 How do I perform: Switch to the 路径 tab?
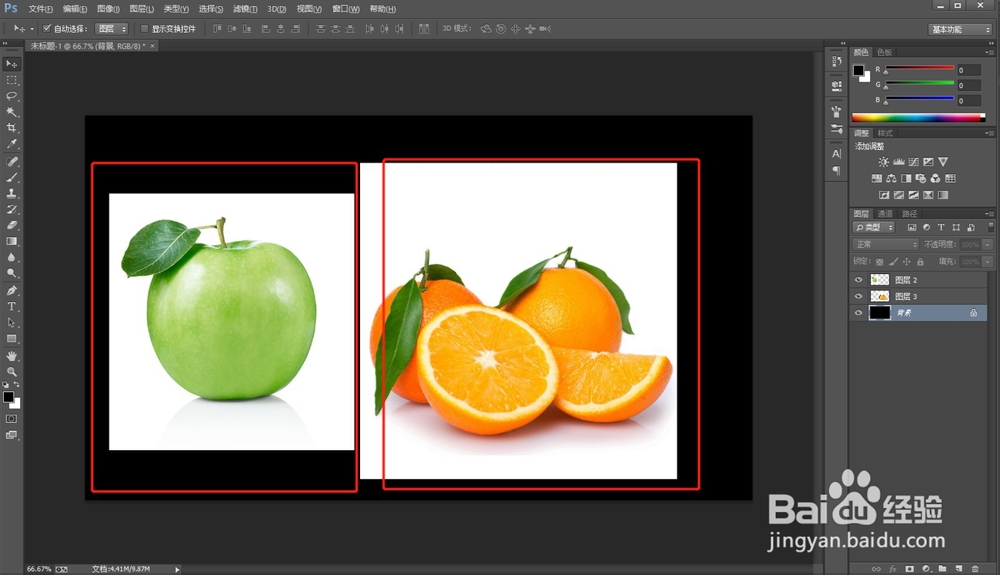pos(909,214)
